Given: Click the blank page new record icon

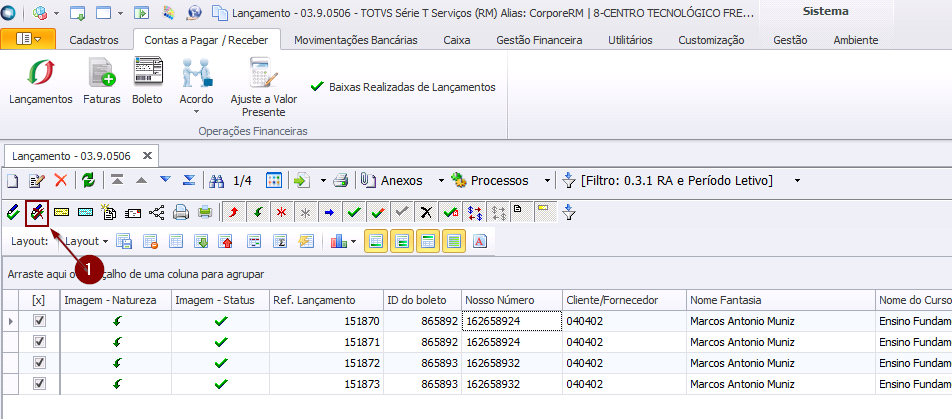Looking at the screenshot, I should tap(13, 181).
